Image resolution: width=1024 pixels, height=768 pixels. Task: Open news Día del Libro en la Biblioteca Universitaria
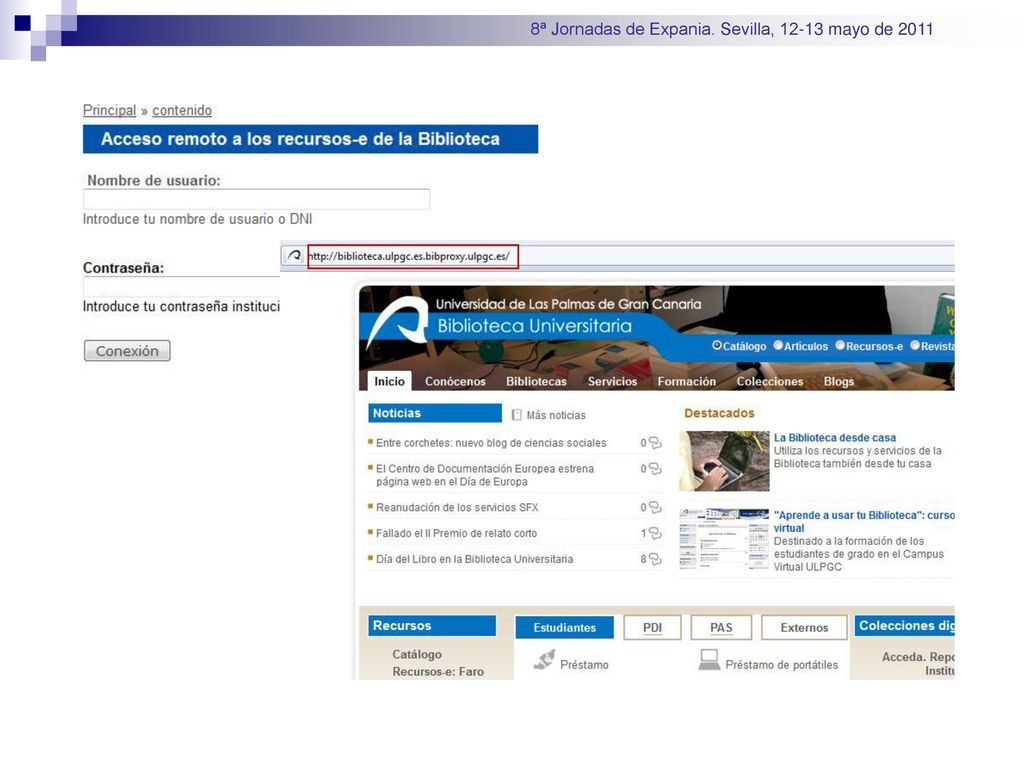point(475,559)
